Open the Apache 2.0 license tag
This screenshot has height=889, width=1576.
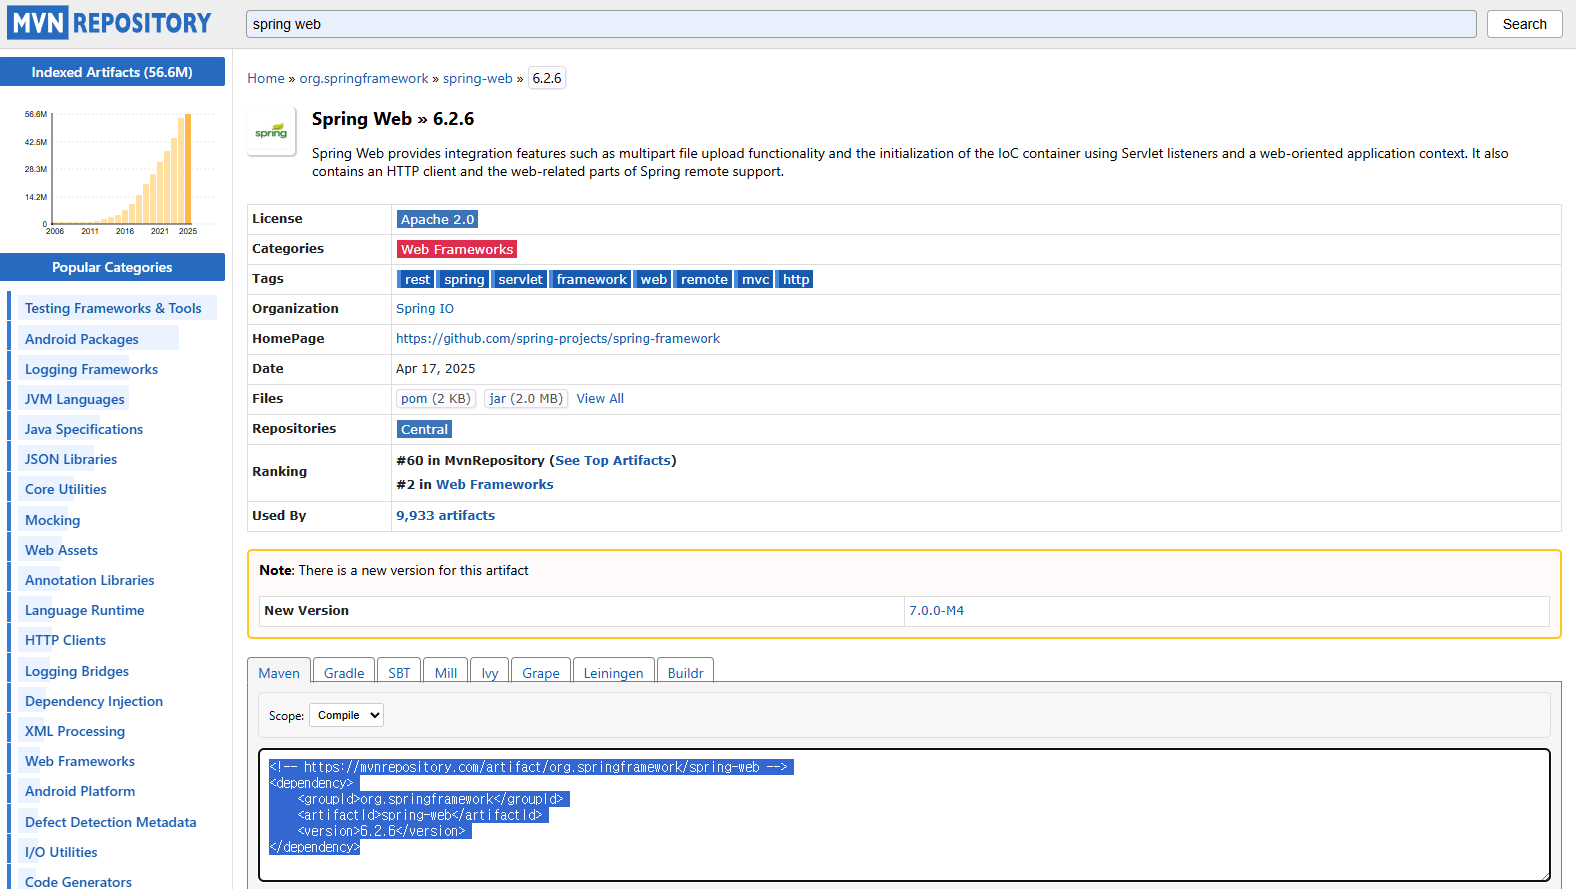point(438,219)
